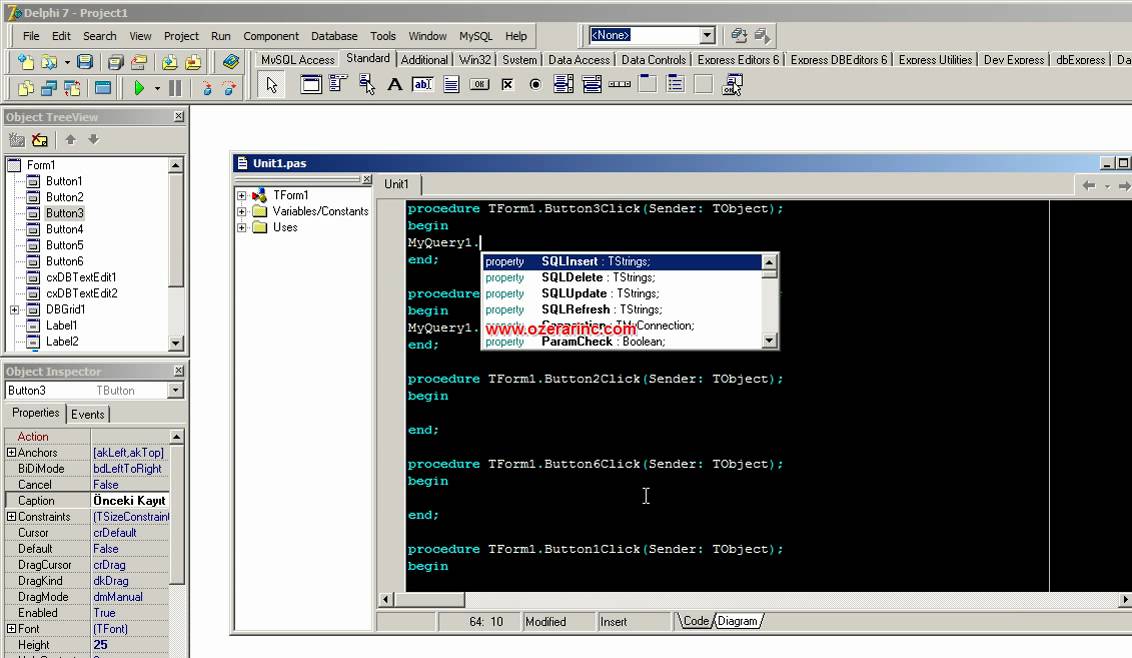Expand Uses node in code explorer
Viewport: 1132px width, 658px height.
click(x=242, y=228)
